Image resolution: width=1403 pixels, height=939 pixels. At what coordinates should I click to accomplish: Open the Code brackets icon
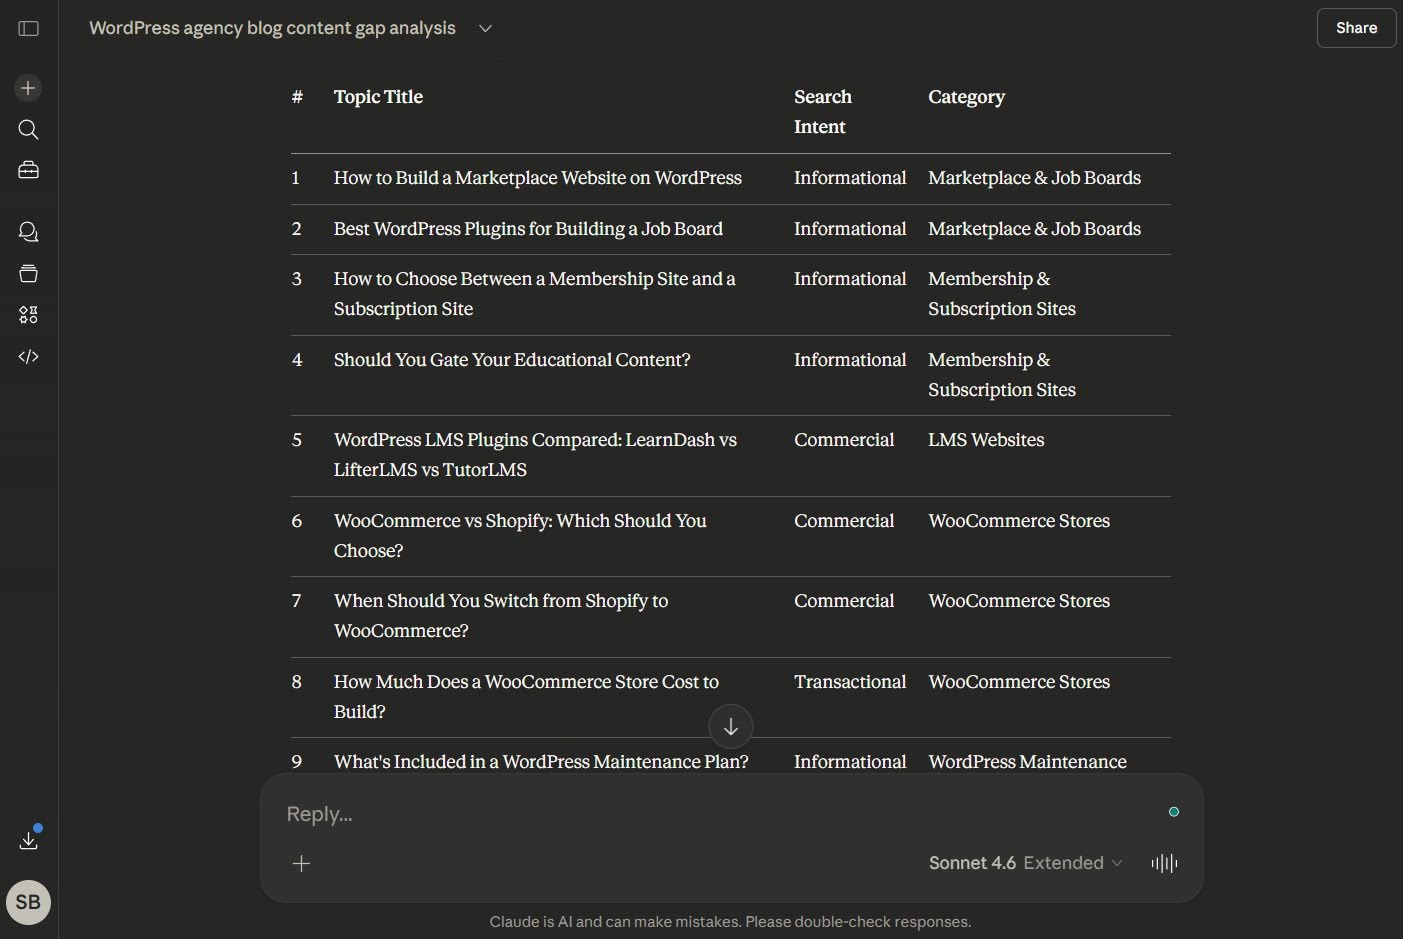pos(28,356)
